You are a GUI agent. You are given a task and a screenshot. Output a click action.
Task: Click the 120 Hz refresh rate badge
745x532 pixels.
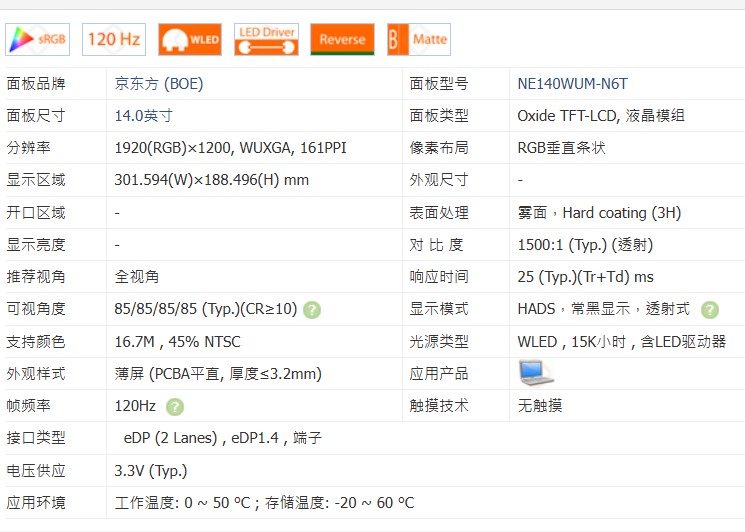(114, 39)
